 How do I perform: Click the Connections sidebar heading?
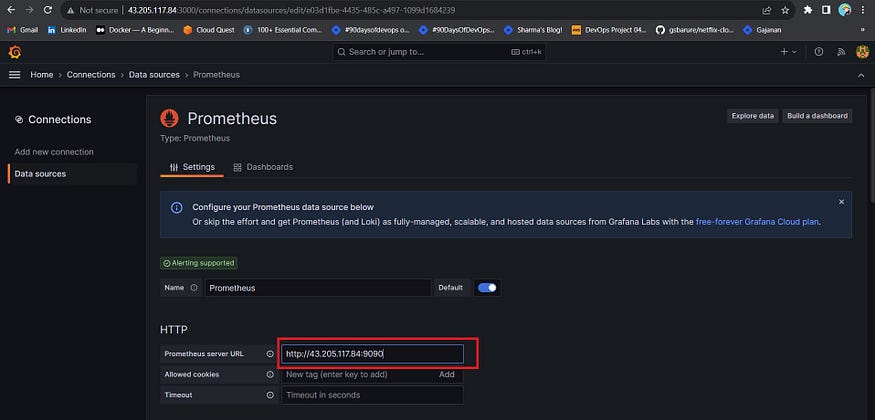point(53,119)
